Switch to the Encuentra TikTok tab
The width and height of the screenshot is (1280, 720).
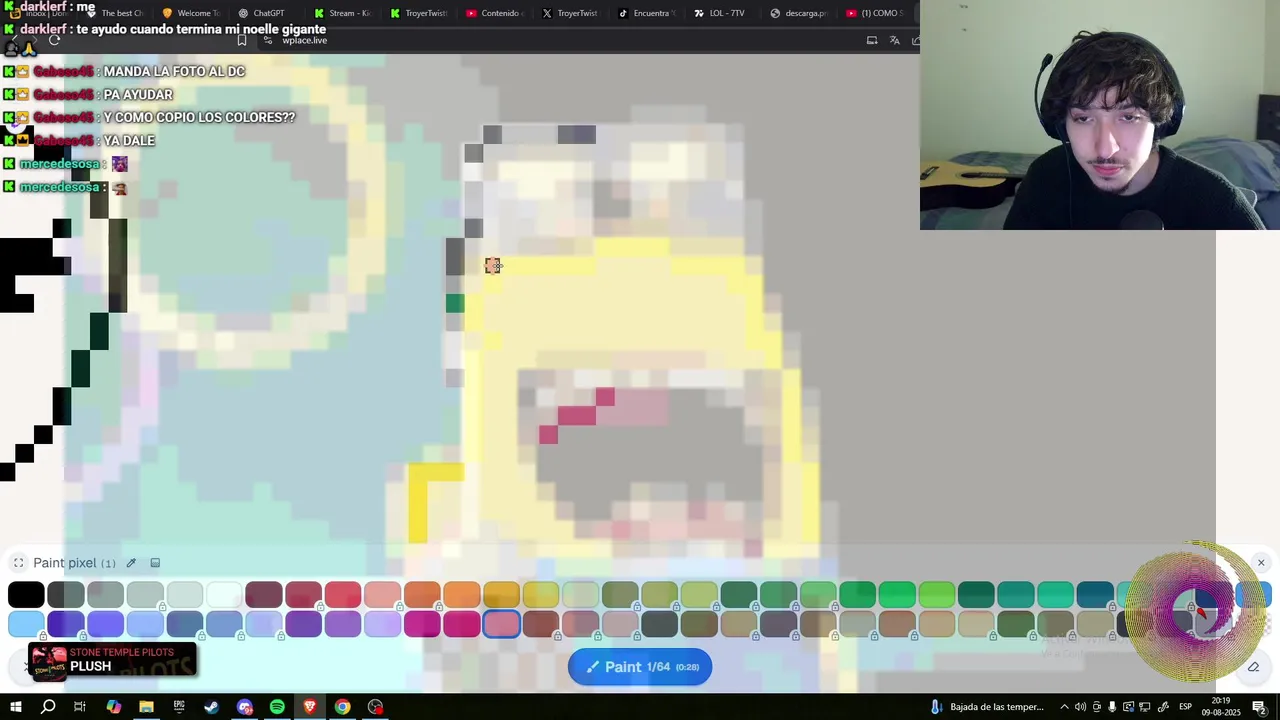647,13
